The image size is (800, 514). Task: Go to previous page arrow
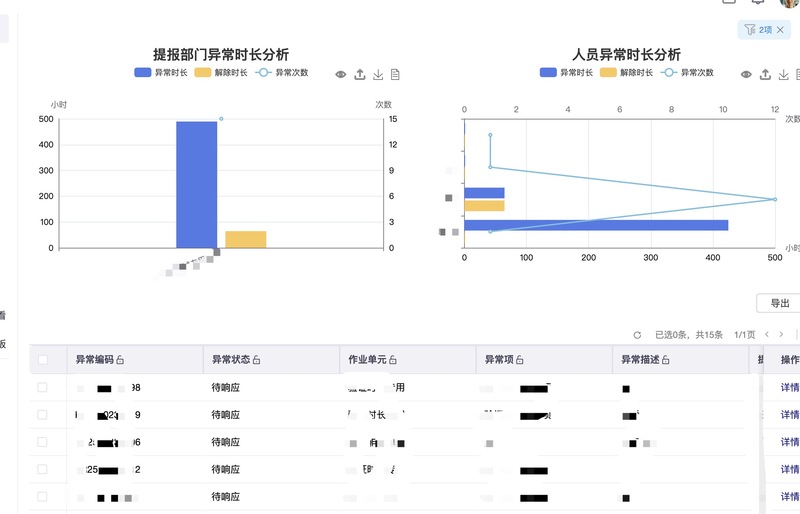[x=766, y=334]
